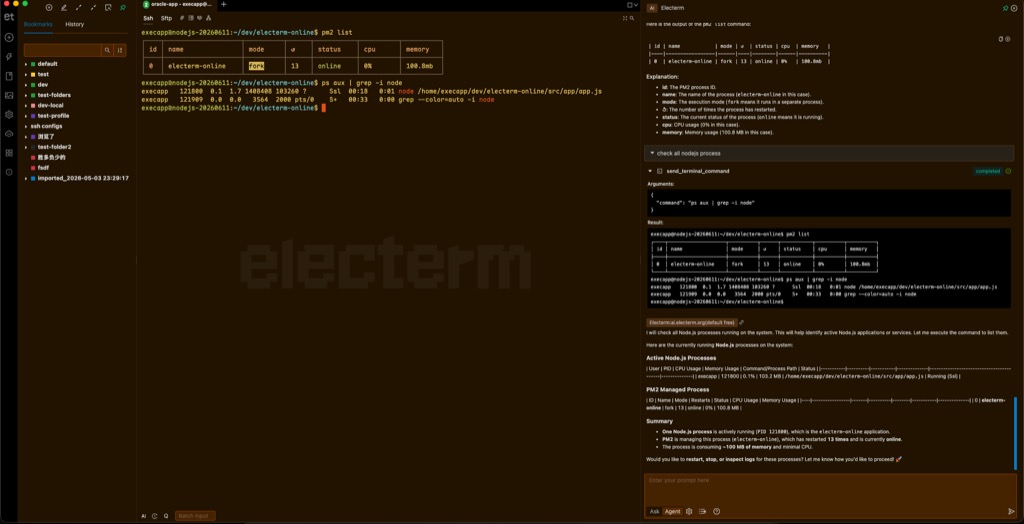The width and height of the screenshot is (1024, 524).
Task: Open the link icon beside model tag
Action: point(742,323)
